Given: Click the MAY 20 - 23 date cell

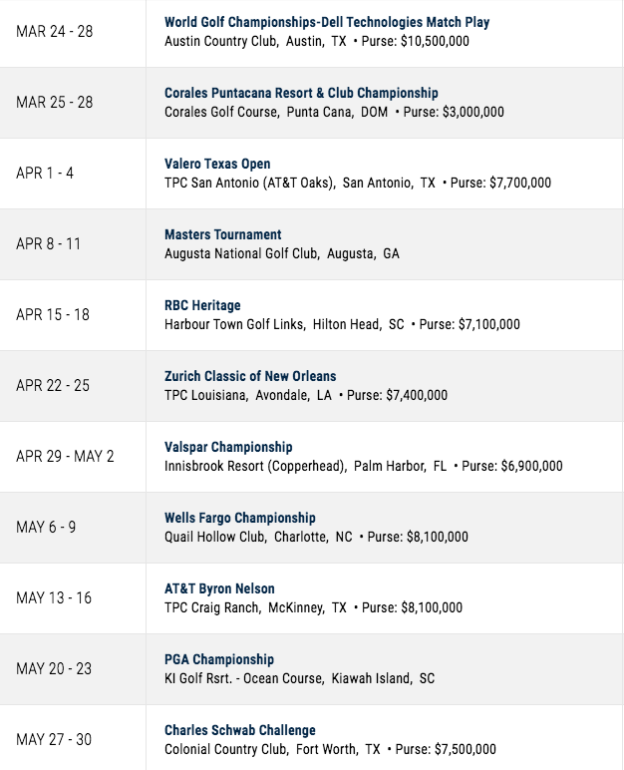Looking at the screenshot, I should click(x=73, y=669).
